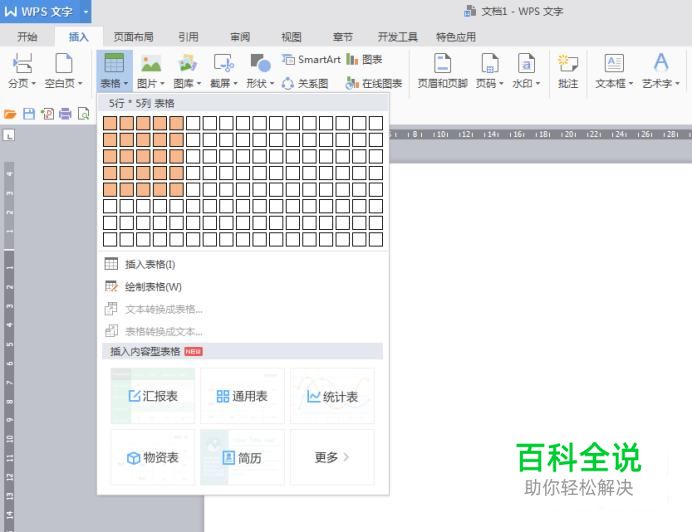Click the 艺术字 word art icon
692x532 pixels.
661,62
